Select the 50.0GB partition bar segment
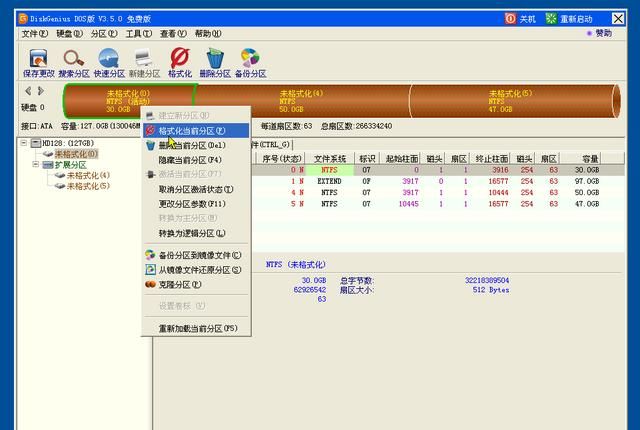The height and width of the screenshot is (430, 640). (x=302, y=101)
